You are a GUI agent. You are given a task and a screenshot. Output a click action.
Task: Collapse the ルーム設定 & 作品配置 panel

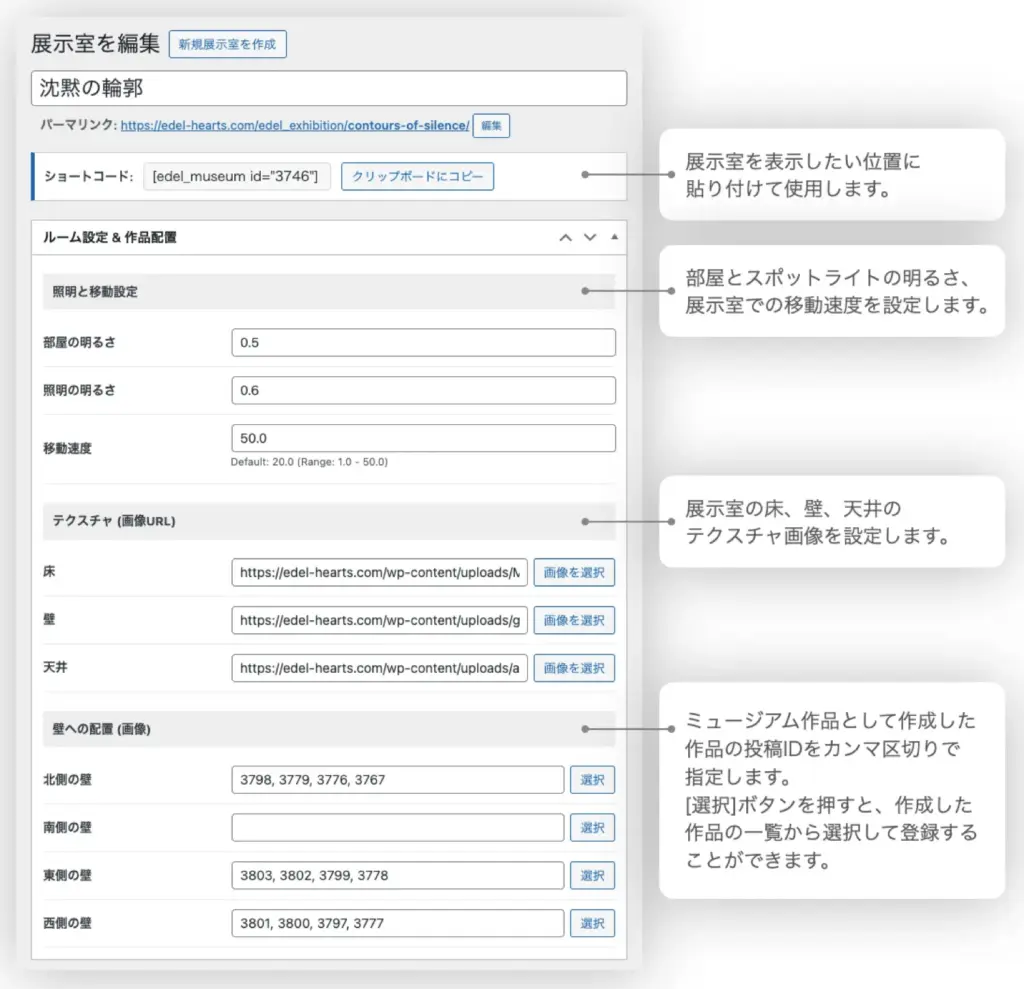[x=614, y=238]
